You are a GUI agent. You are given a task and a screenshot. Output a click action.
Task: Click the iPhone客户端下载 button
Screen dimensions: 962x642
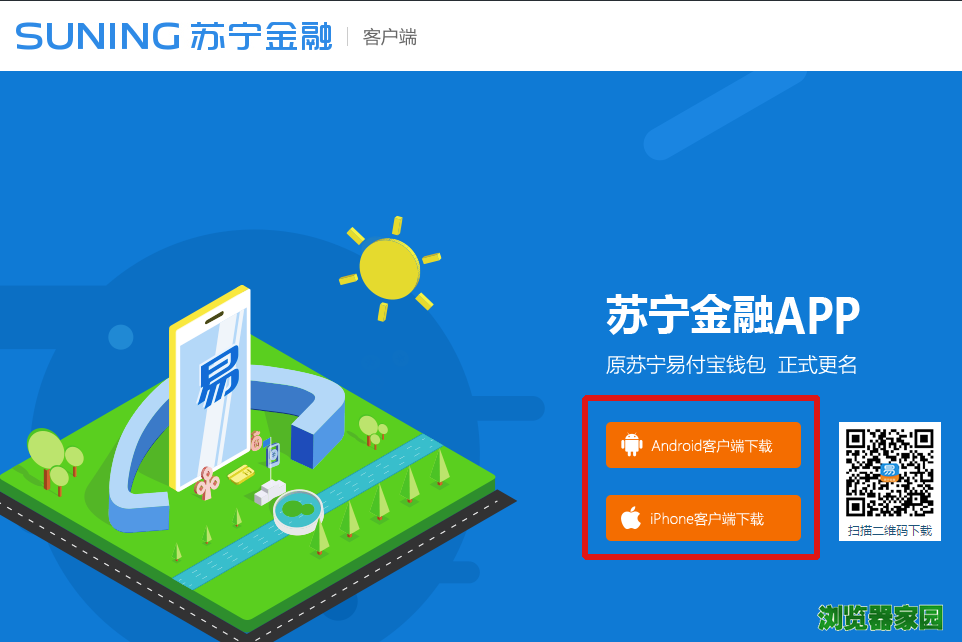tap(703, 518)
